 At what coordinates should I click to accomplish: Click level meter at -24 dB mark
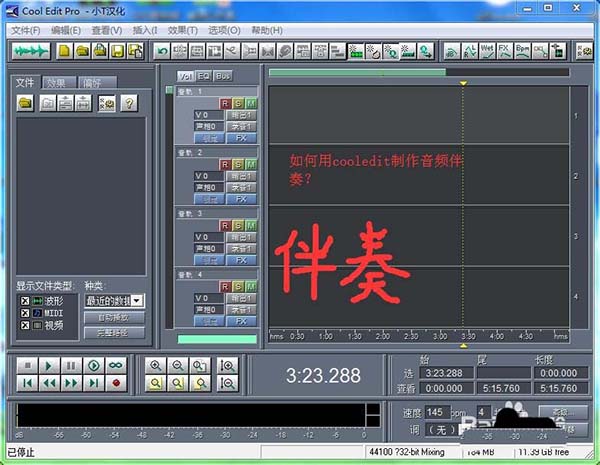pos(253,435)
